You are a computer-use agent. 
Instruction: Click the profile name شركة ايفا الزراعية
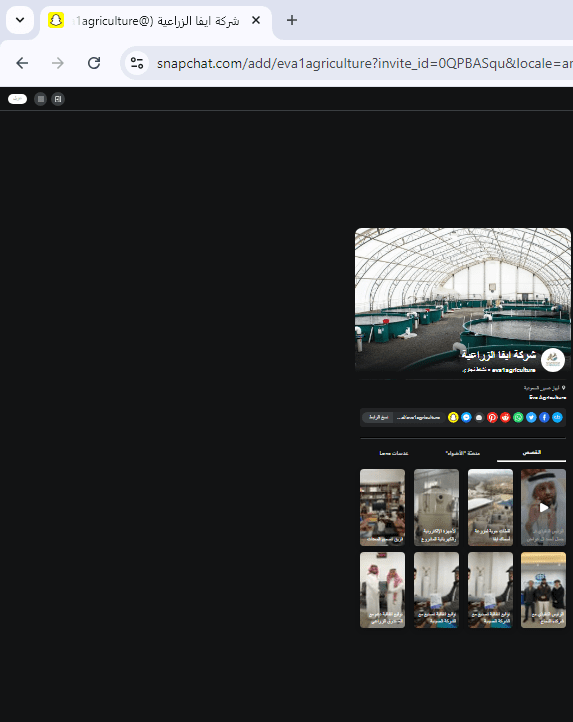(499, 355)
